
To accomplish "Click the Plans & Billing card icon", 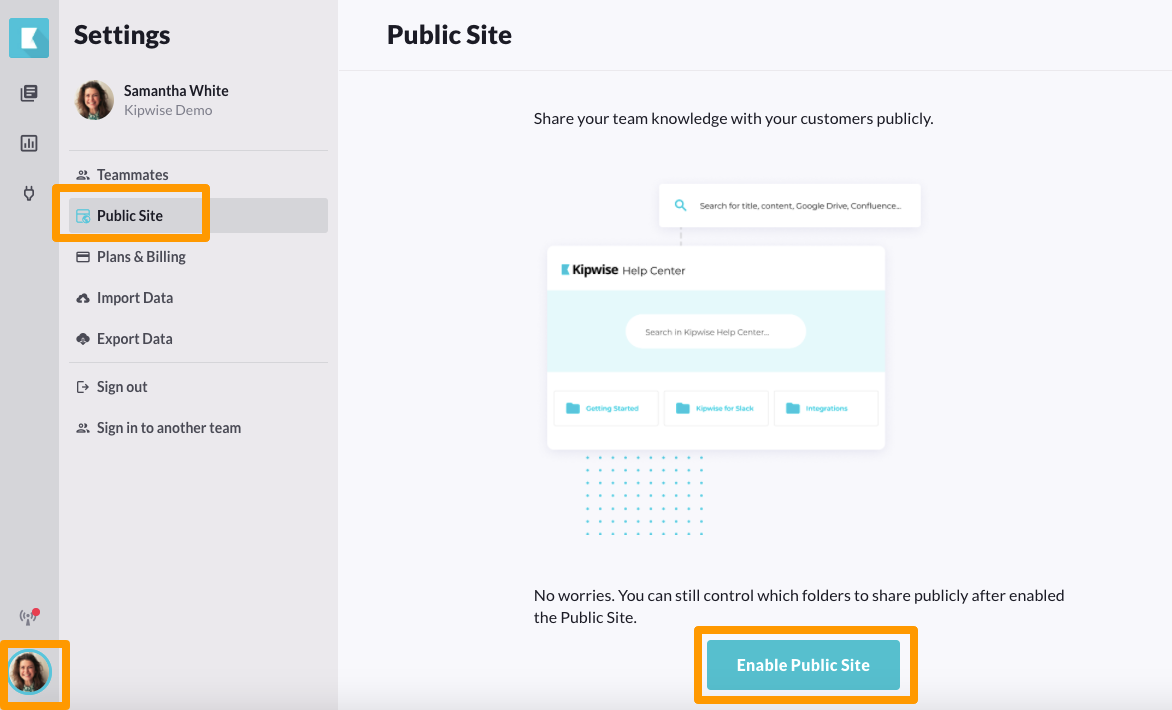I will (82, 256).
